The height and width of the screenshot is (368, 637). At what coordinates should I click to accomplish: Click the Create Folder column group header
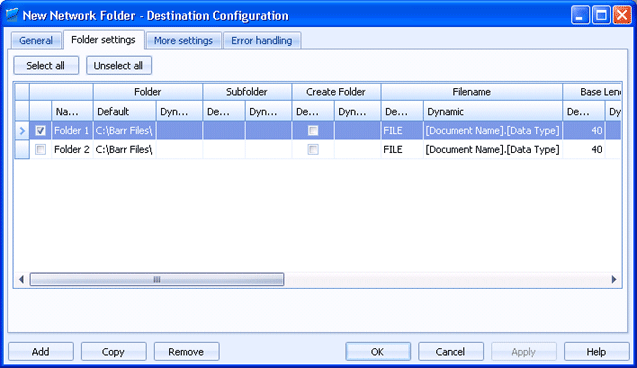[x=336, y=92]
